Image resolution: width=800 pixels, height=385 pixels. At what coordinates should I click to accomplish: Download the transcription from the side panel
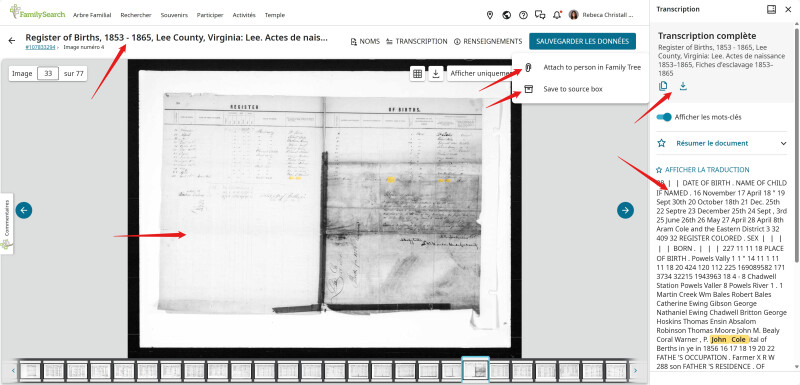pyautogui.click(x=683, y=86)
